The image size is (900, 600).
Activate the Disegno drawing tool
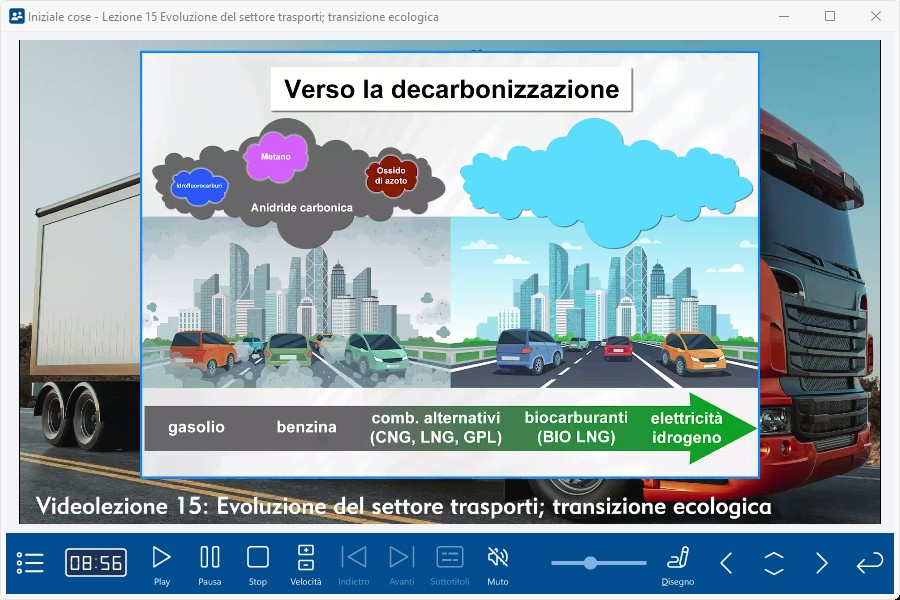coord(678,563)
